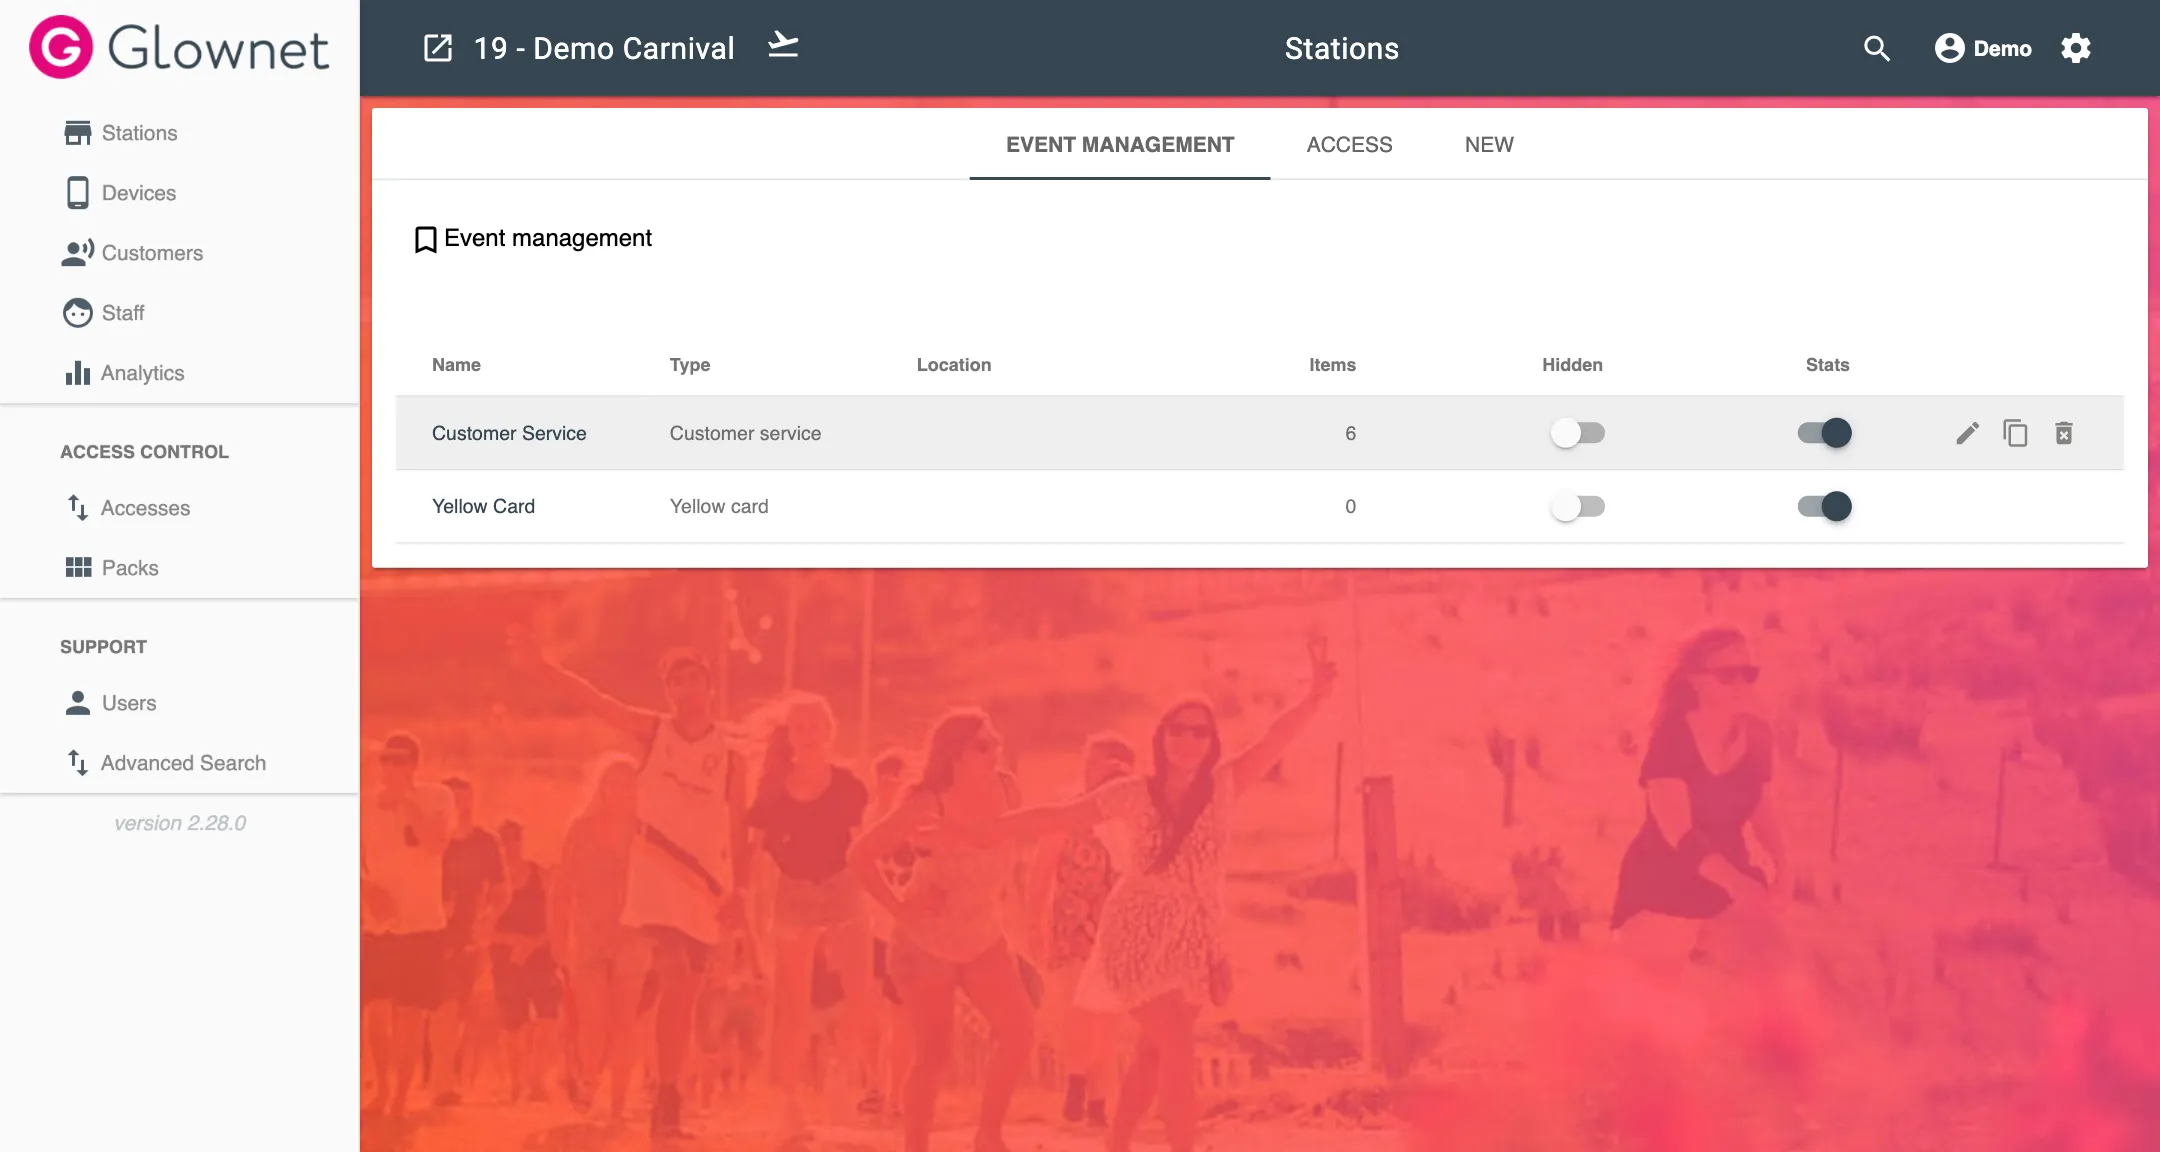The height and width of the screenshot is (1152, 2160).
Task: Click the Event management heading text
Action: [548, 238]
